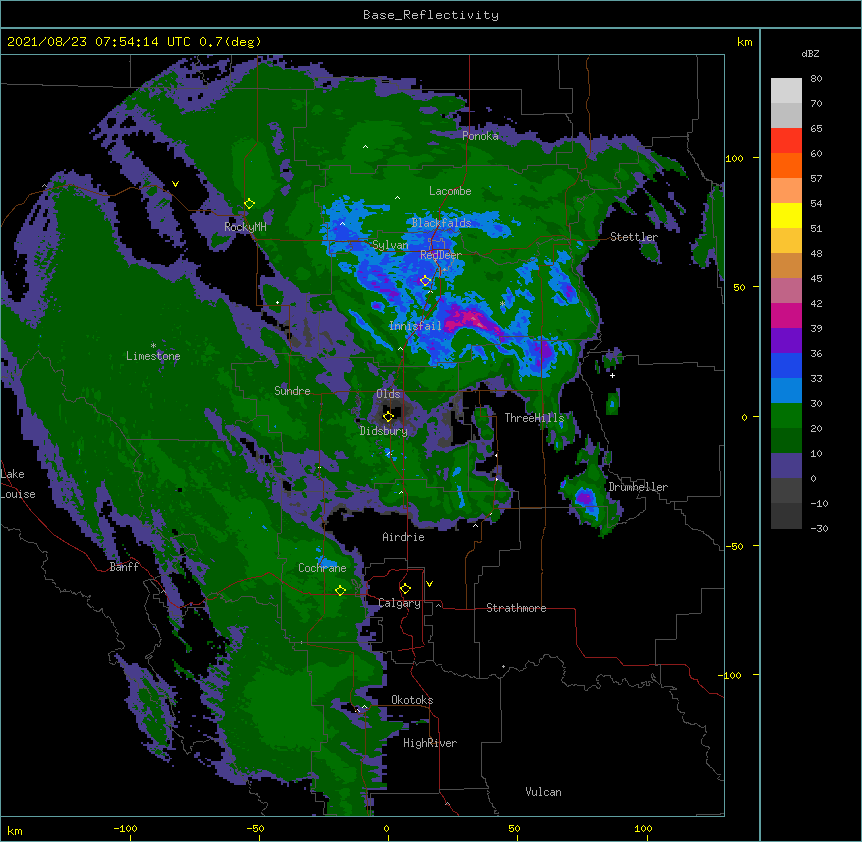Select the slate purple 10 dBZ legend swatch
The width and height of the screenshot is (862, 842).
pos(786,466)
